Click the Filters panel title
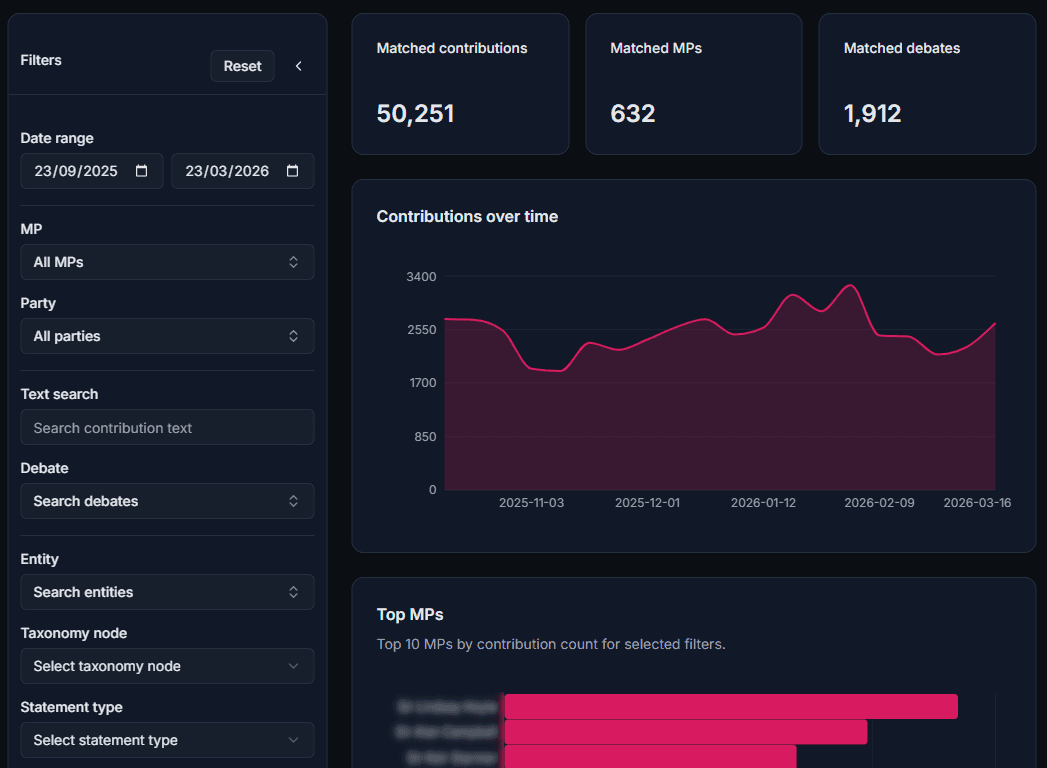The width and height of the screenshot is (1047, 768). coord(41,60)
